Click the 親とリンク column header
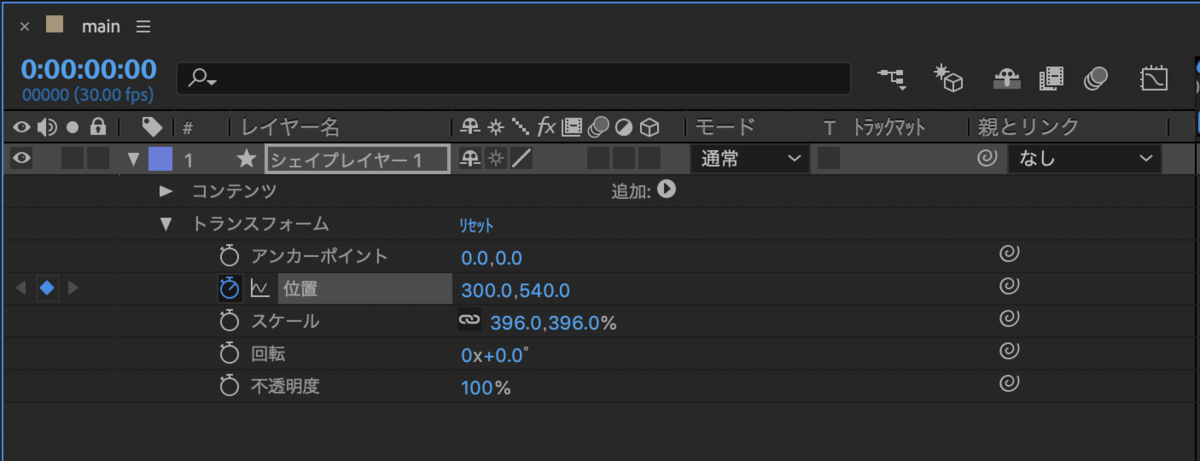This screenshot has width=1200, height=461. click(x=1030, y=127)
